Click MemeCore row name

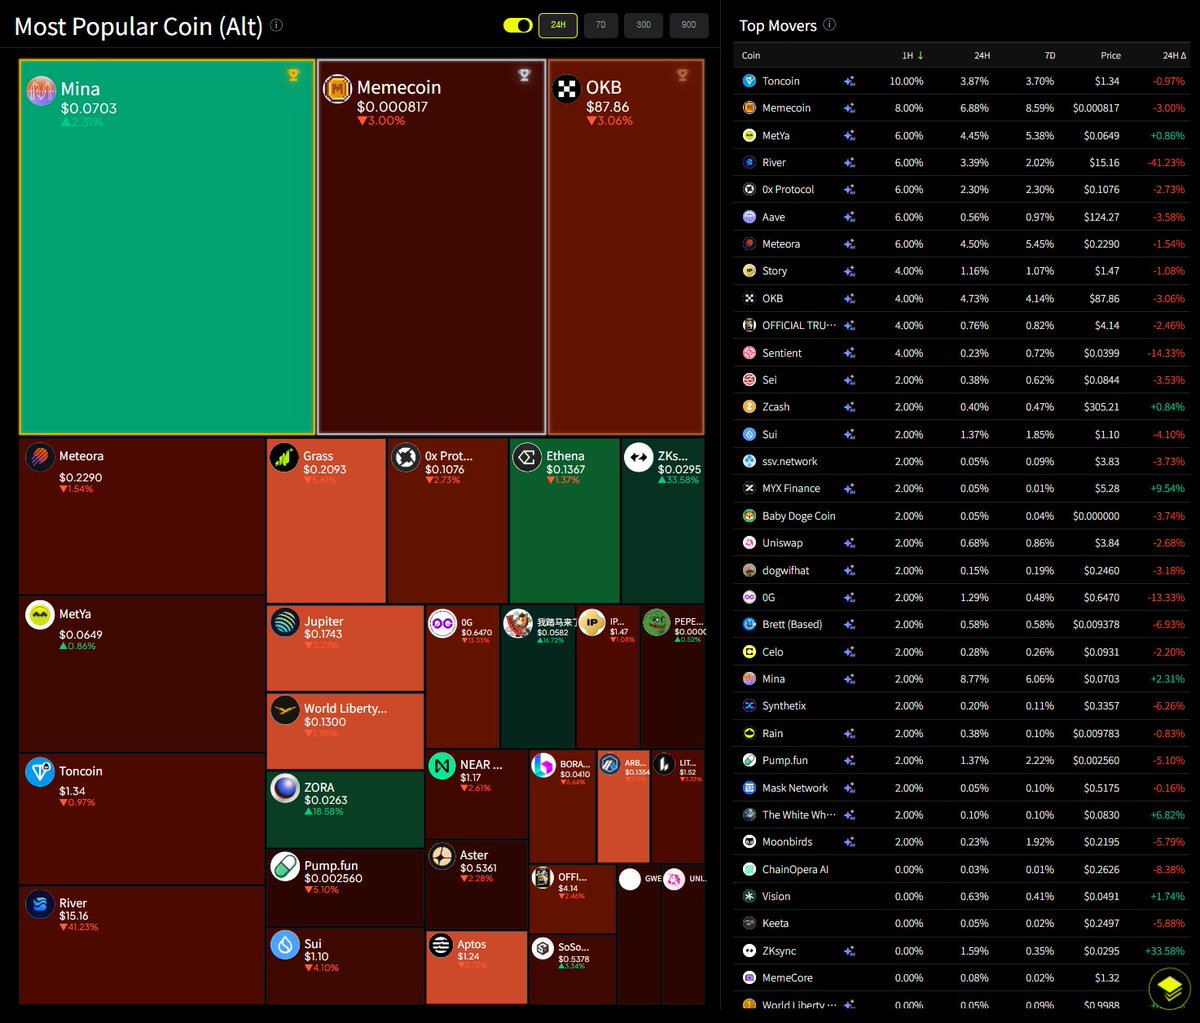pos(787,978)
